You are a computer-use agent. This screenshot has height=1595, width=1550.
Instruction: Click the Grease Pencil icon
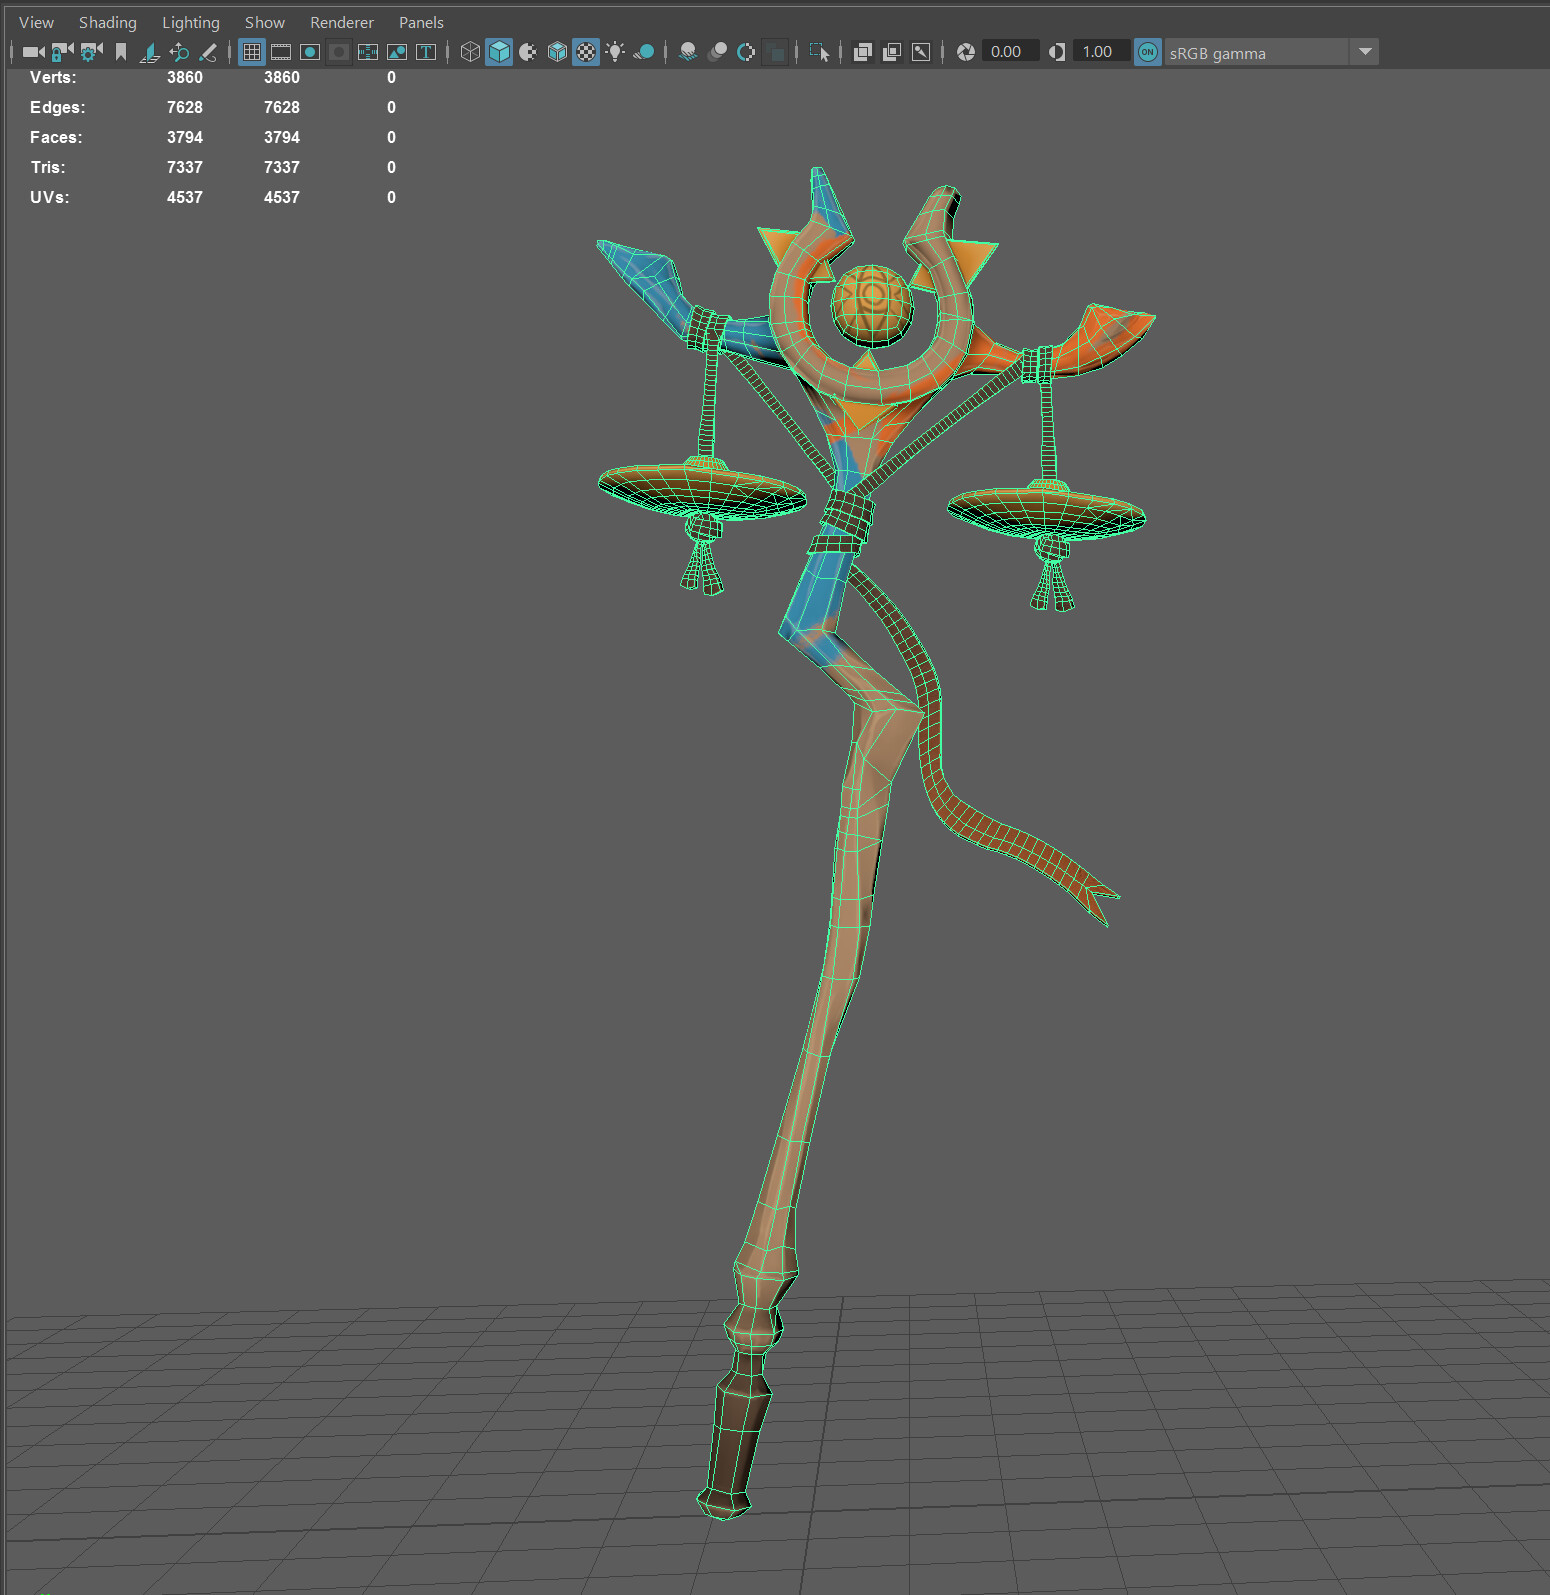point(208,52)
